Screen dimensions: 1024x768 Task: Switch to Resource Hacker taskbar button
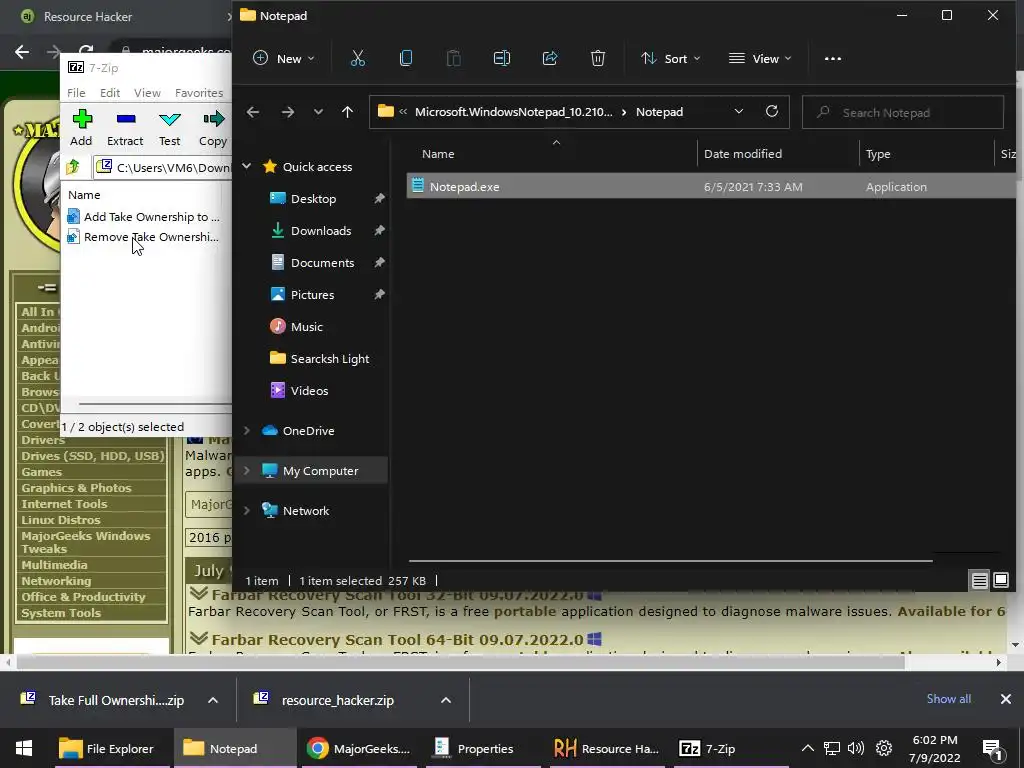pyautogui.click(x=607, y=748)
